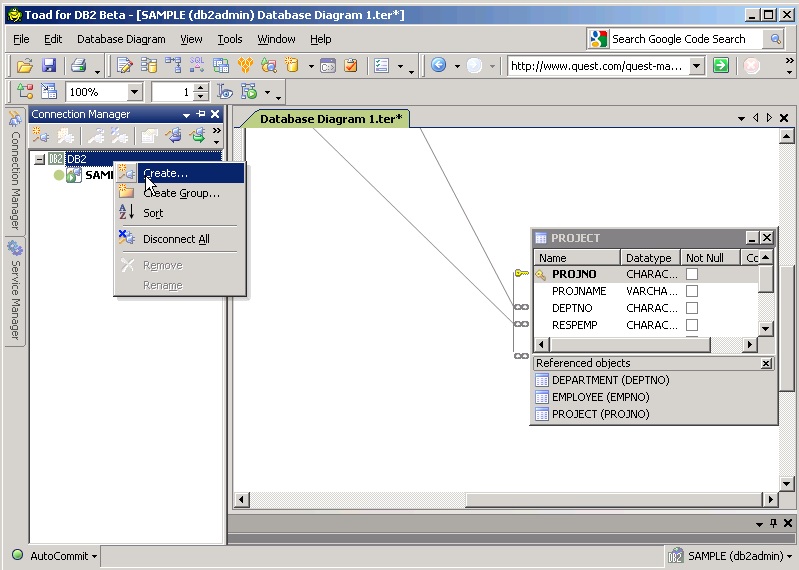Click the table grid arrow icon beside zoom
Viewport: 799px width, 570px height.
49,92
